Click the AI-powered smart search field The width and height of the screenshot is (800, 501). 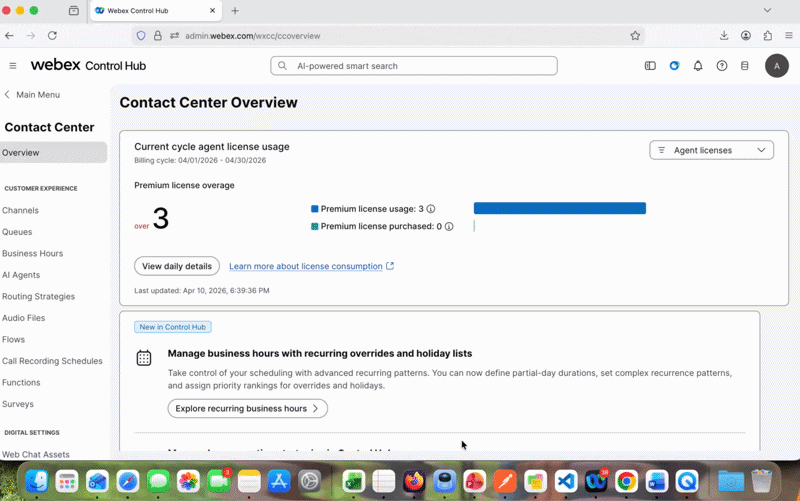click(x=414, y=66)
